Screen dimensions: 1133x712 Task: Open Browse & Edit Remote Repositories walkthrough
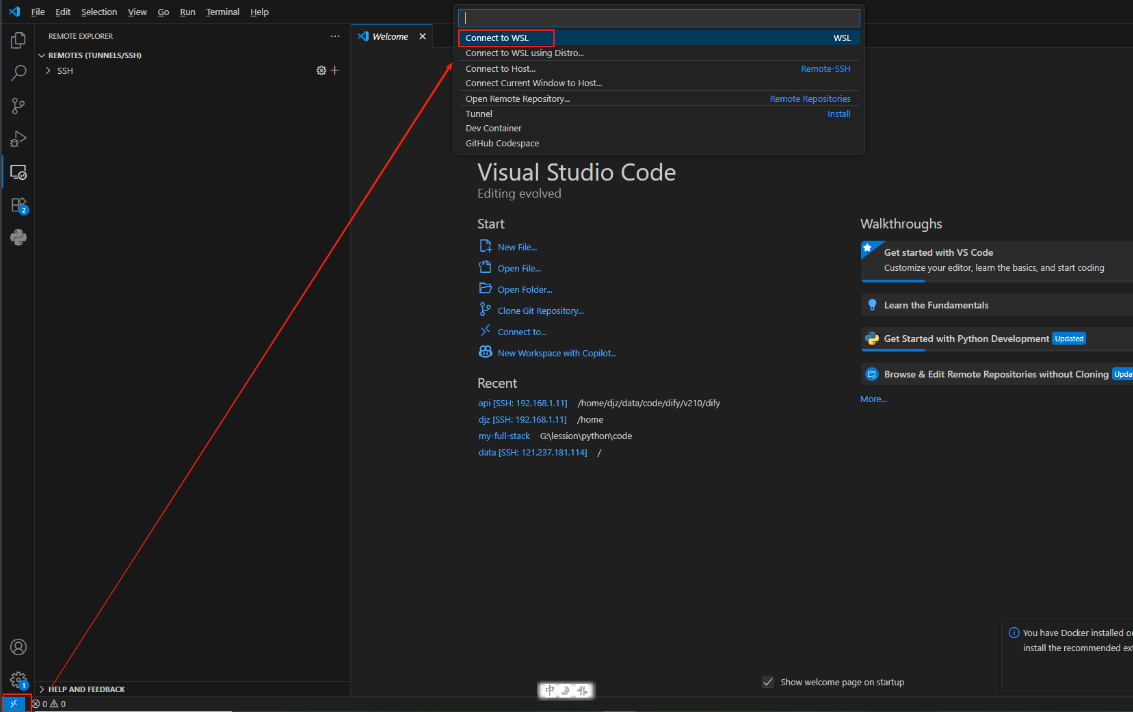[x=996, y=374]
